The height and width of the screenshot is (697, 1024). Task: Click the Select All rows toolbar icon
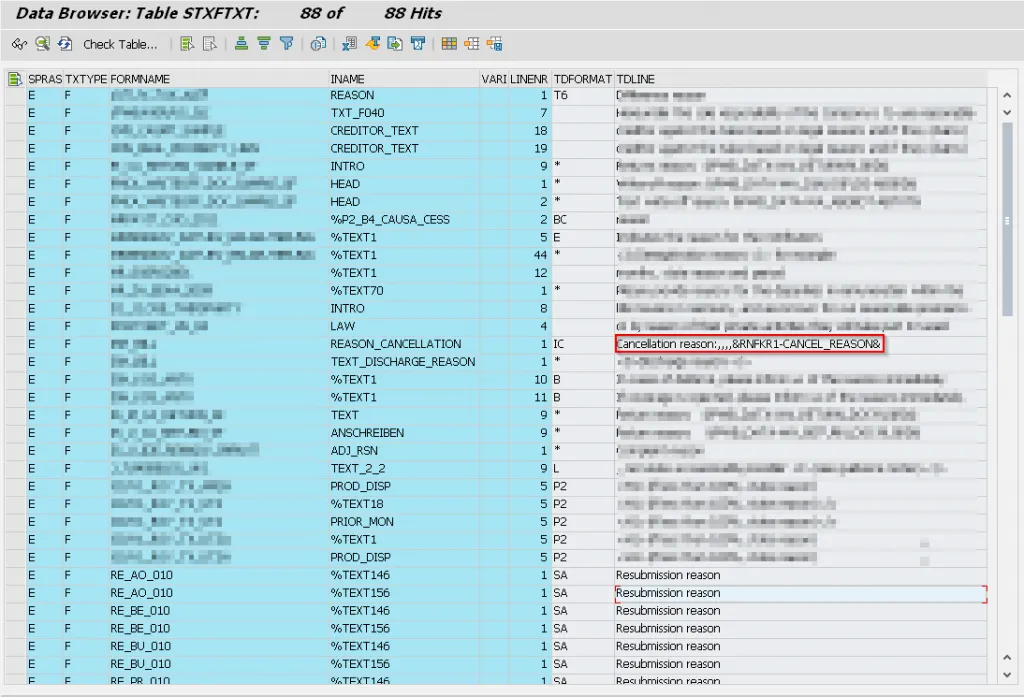click(x=186, y=44)
